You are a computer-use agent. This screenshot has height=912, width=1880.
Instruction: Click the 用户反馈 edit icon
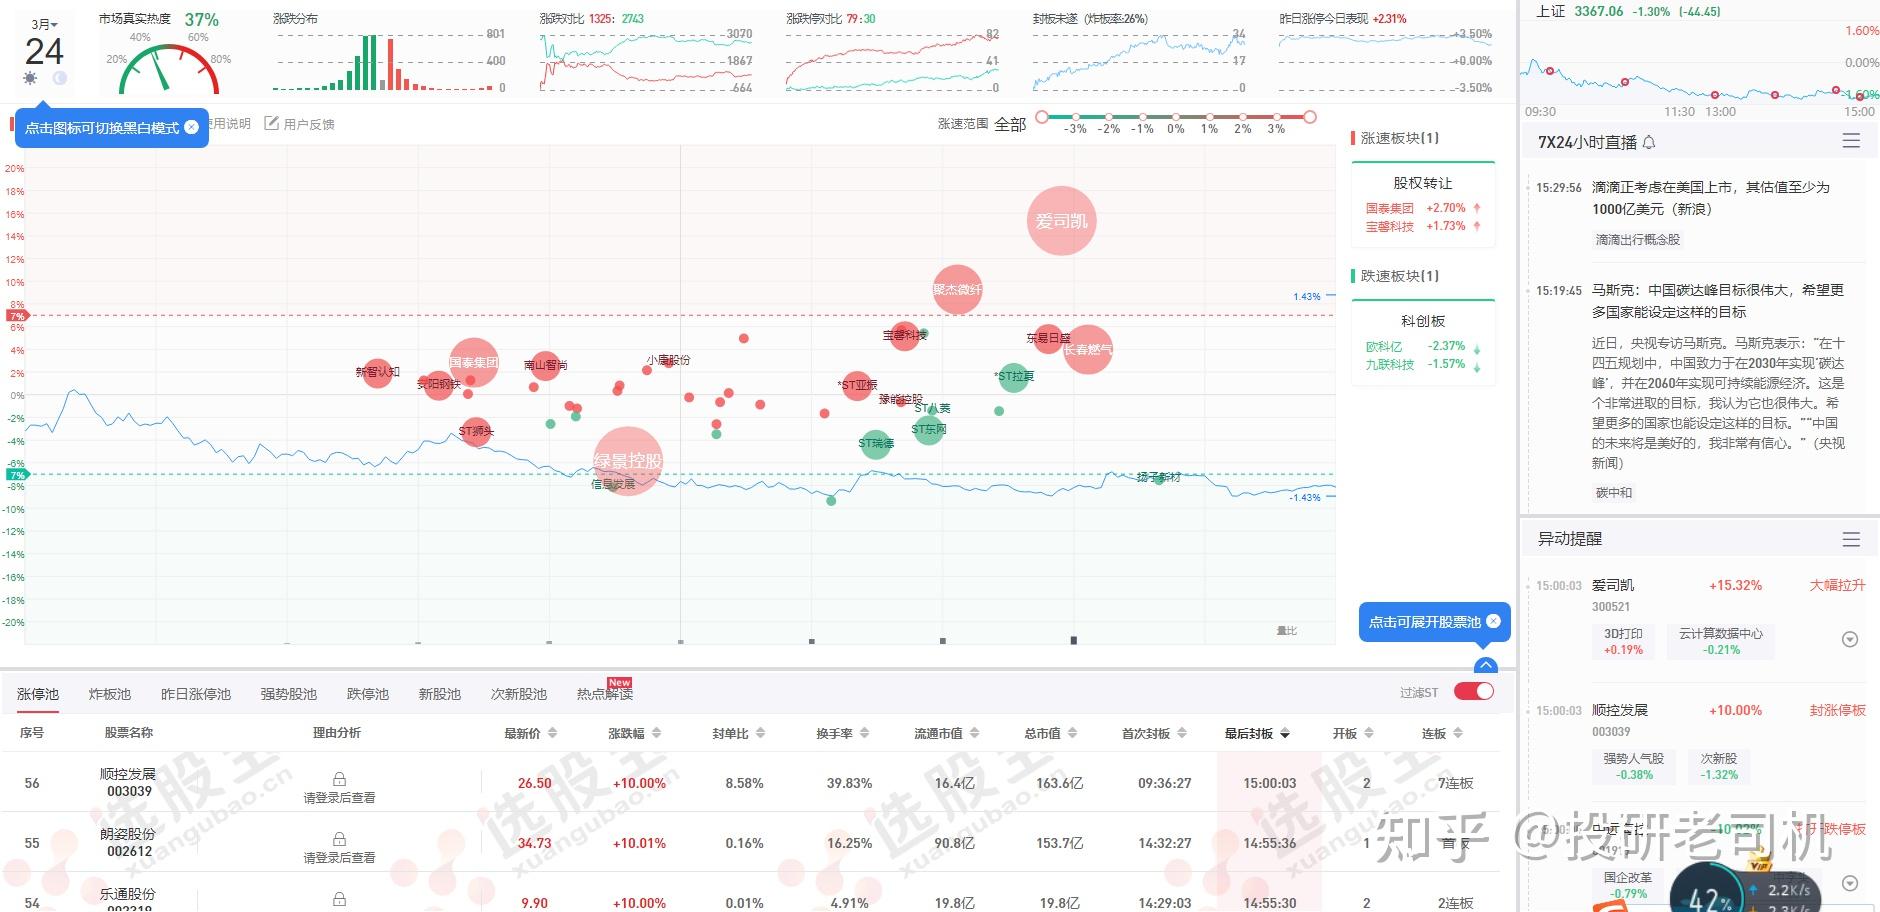[x=271, y=123]
